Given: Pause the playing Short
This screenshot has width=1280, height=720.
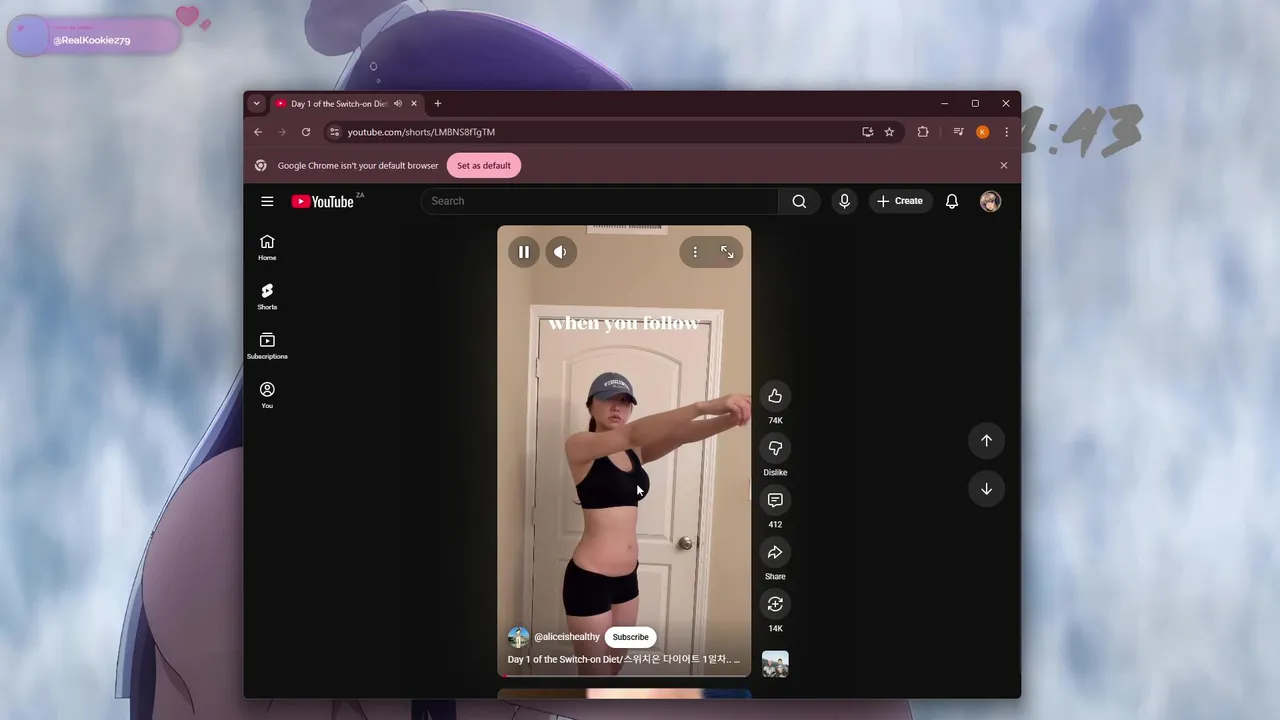Looking at the screenshot, I should click(x=523, y=252).
